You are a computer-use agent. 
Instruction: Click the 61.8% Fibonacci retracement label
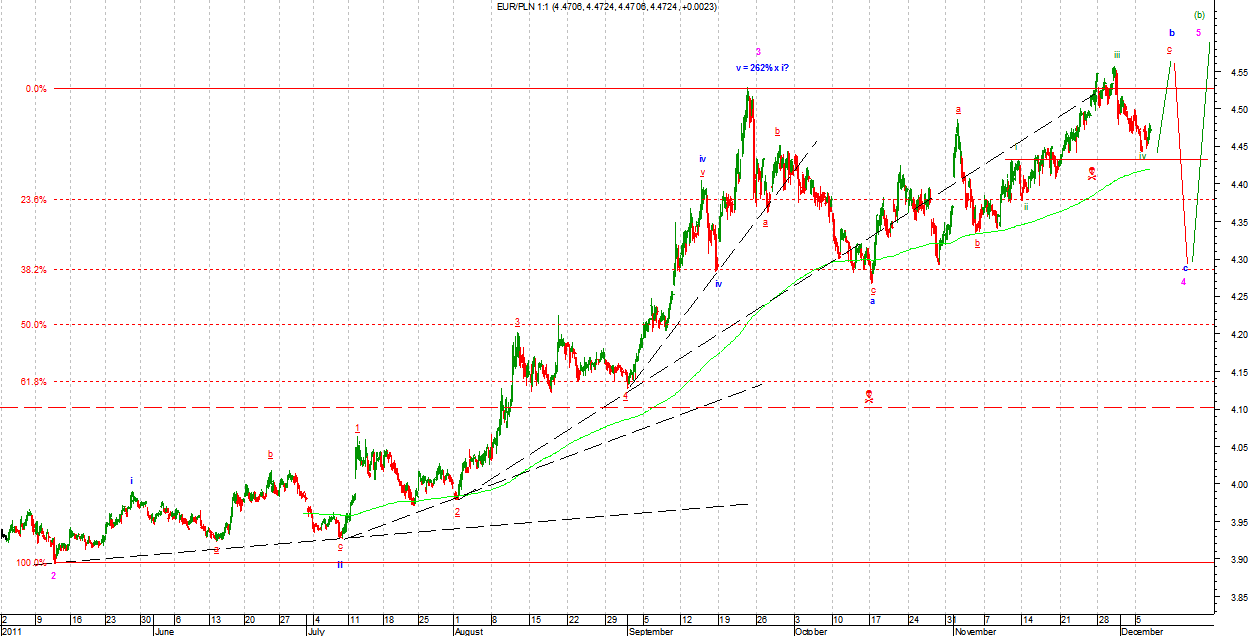click(35, 382)
